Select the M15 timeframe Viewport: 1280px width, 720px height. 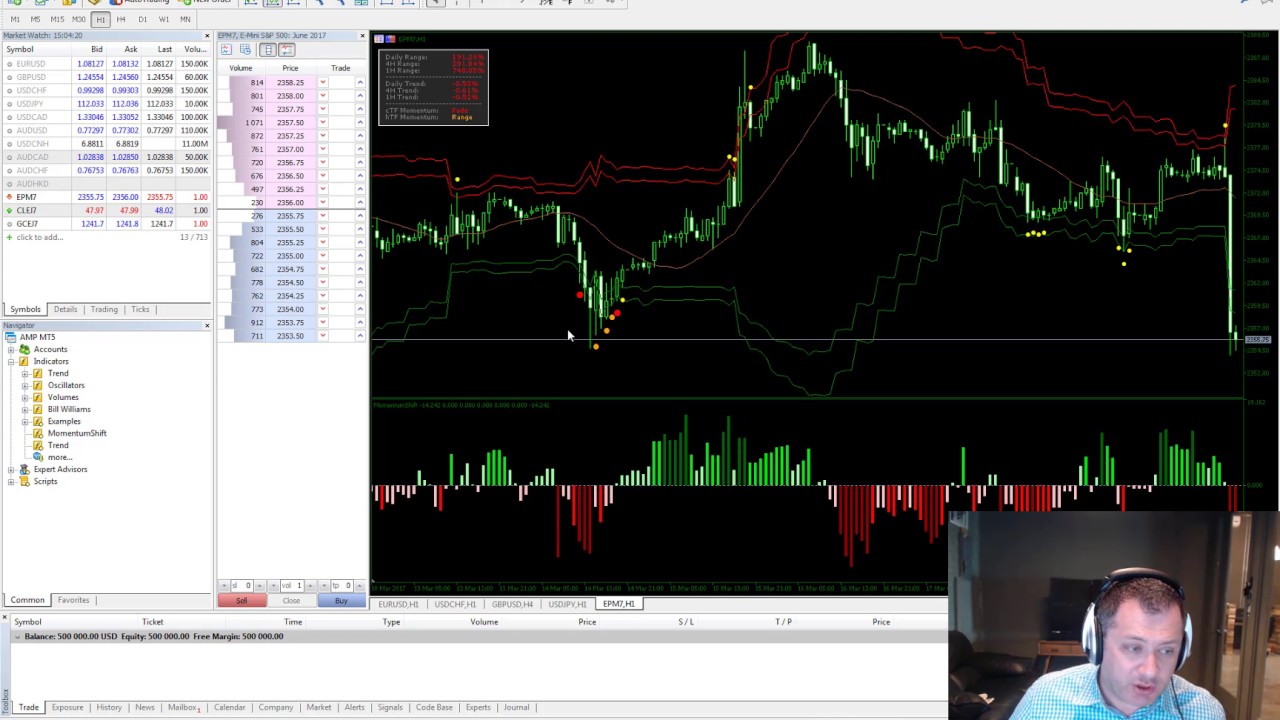click(x=57, y=19)
